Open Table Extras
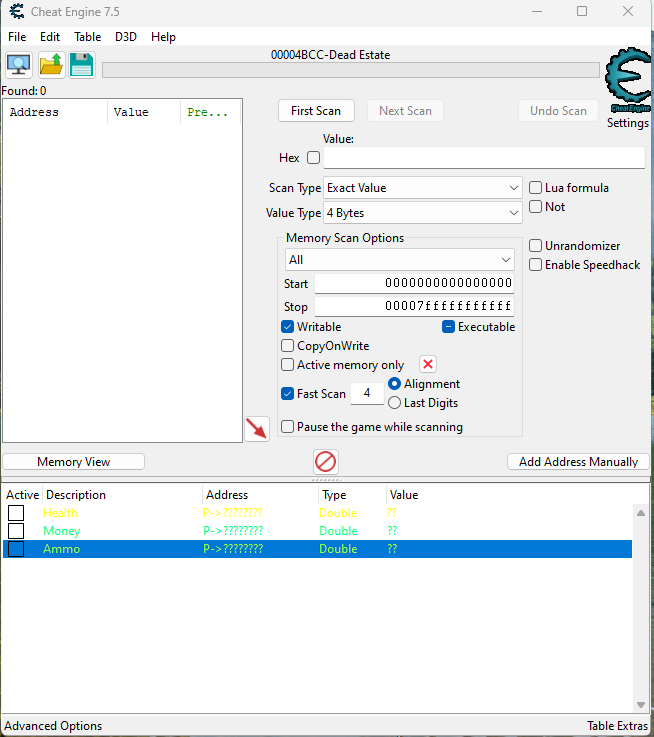This screenshot has width=654, height=737. click(617, 726)
